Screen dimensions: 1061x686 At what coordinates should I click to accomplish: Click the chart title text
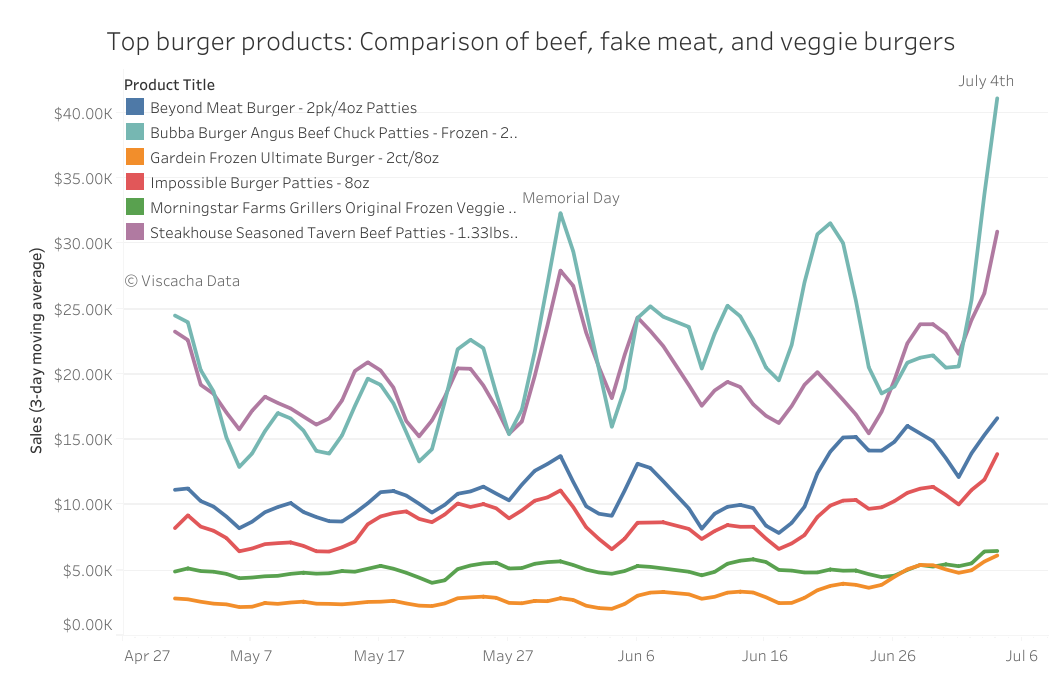(x=530, y=42)
